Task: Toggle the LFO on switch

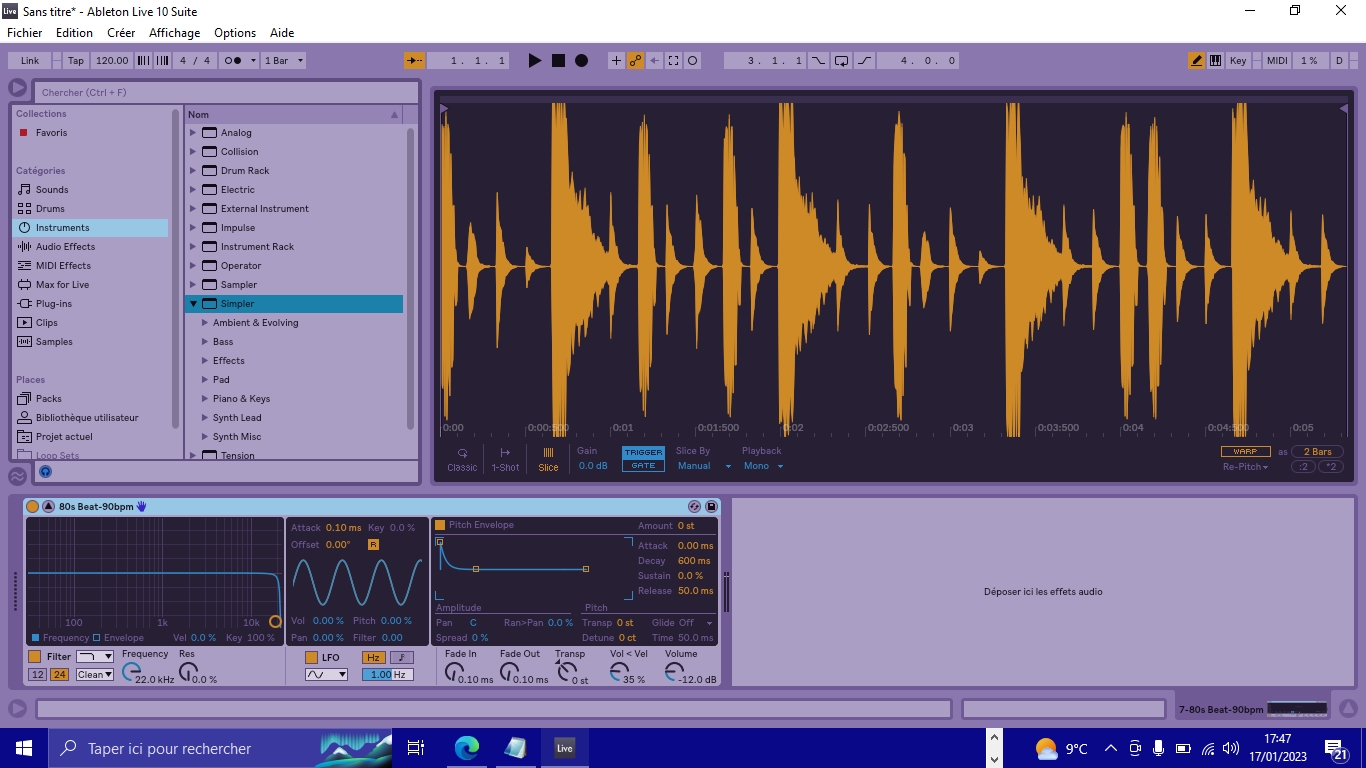Action: pyautogui.click(x=311, y=658)
